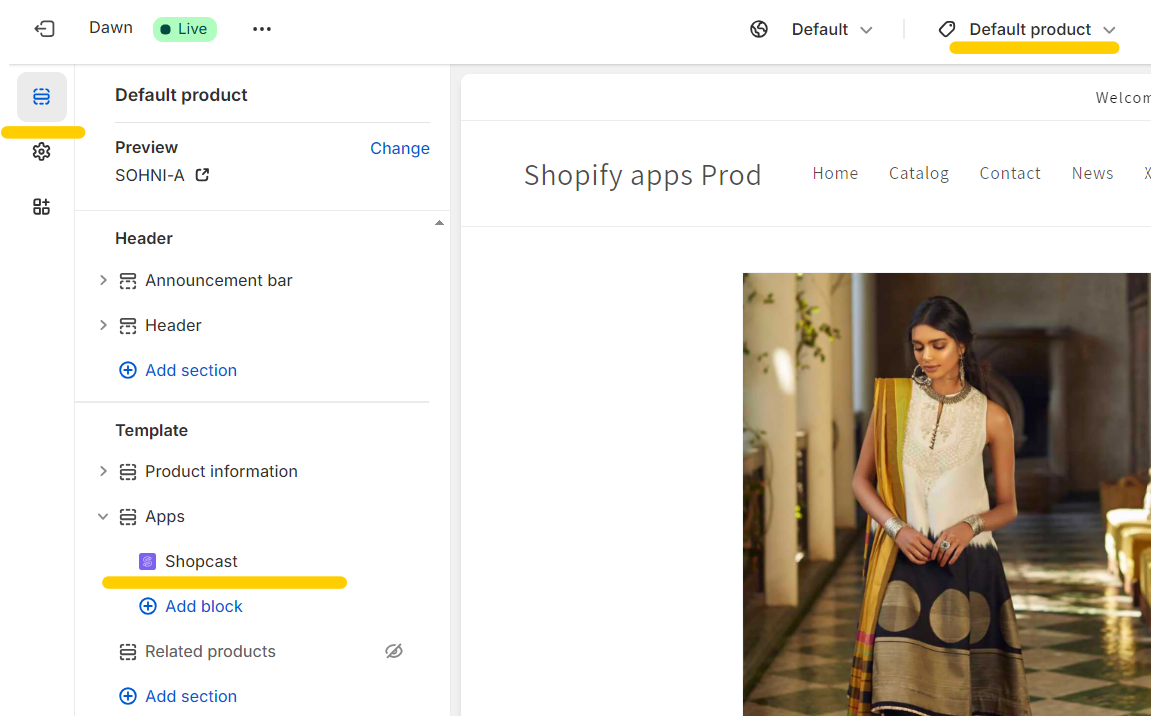Open Catalog in the store navigation
Image resolution: width=1151 pixels, height=716 pixels.
[918, 173]
